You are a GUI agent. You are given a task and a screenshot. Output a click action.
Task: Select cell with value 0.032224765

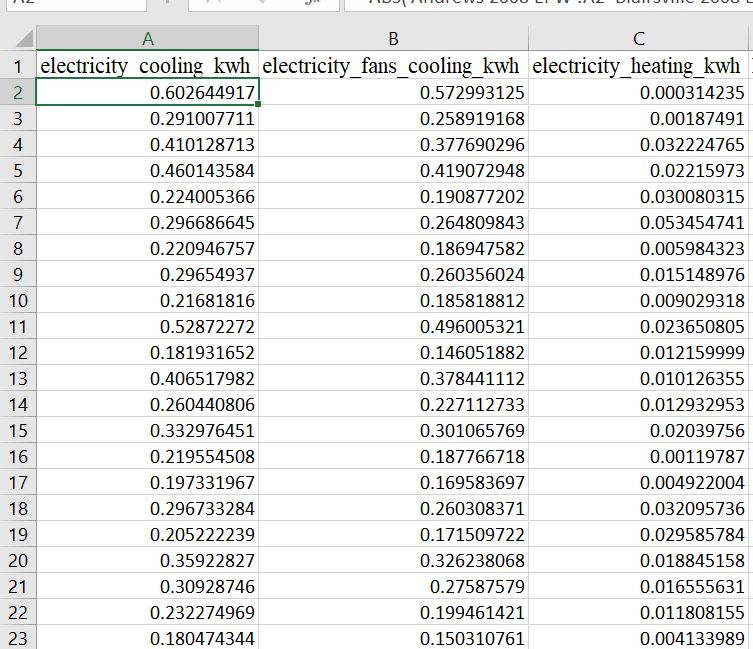pyautogui.click(x=639, y=145)
